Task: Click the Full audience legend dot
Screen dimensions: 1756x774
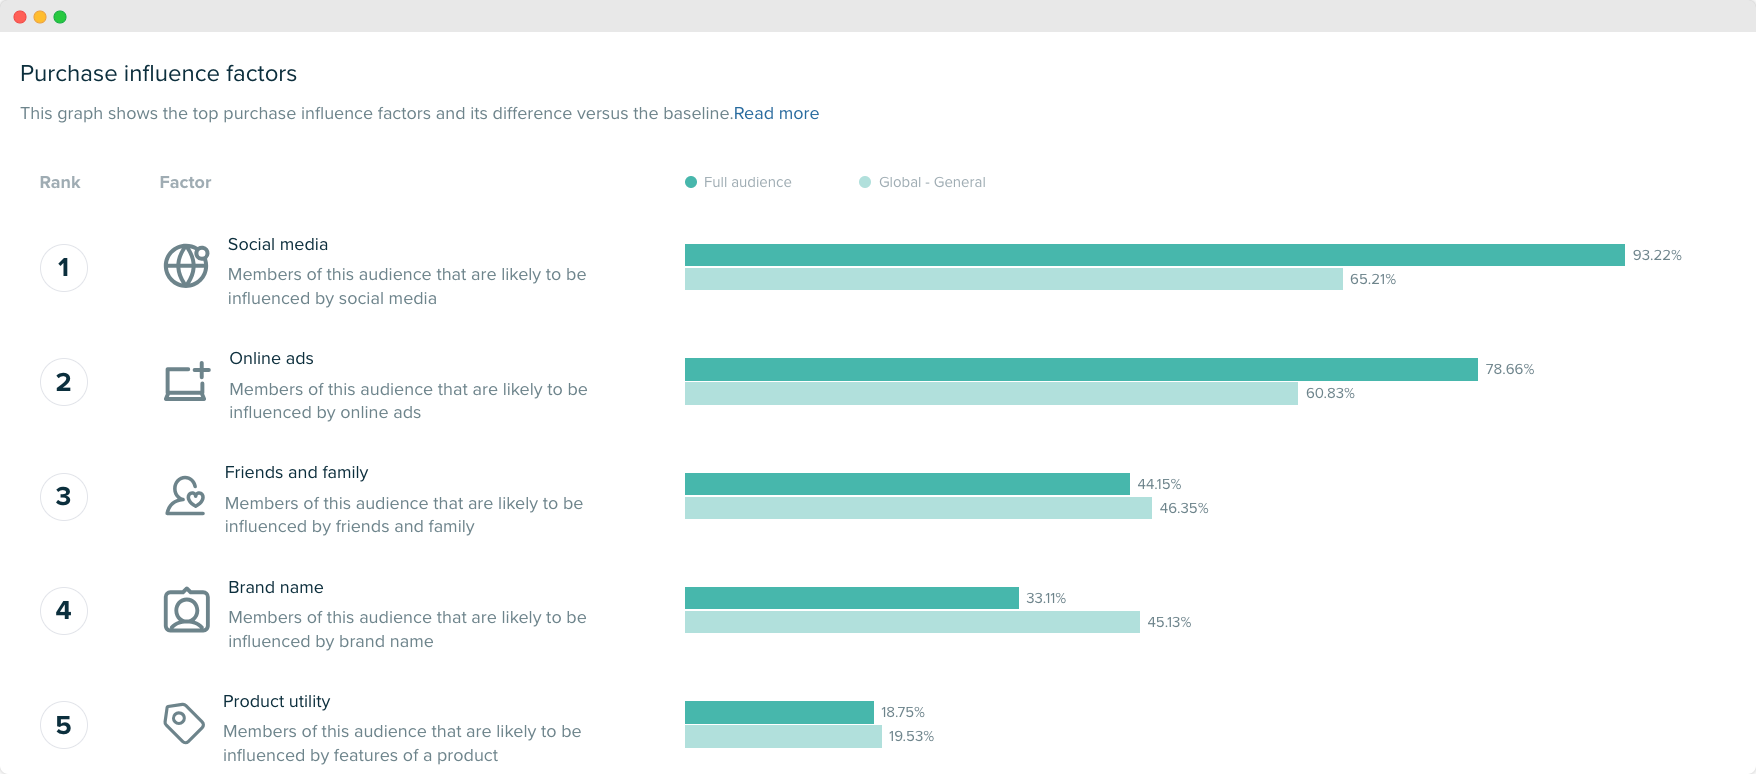Action: [x=690, y=182]
